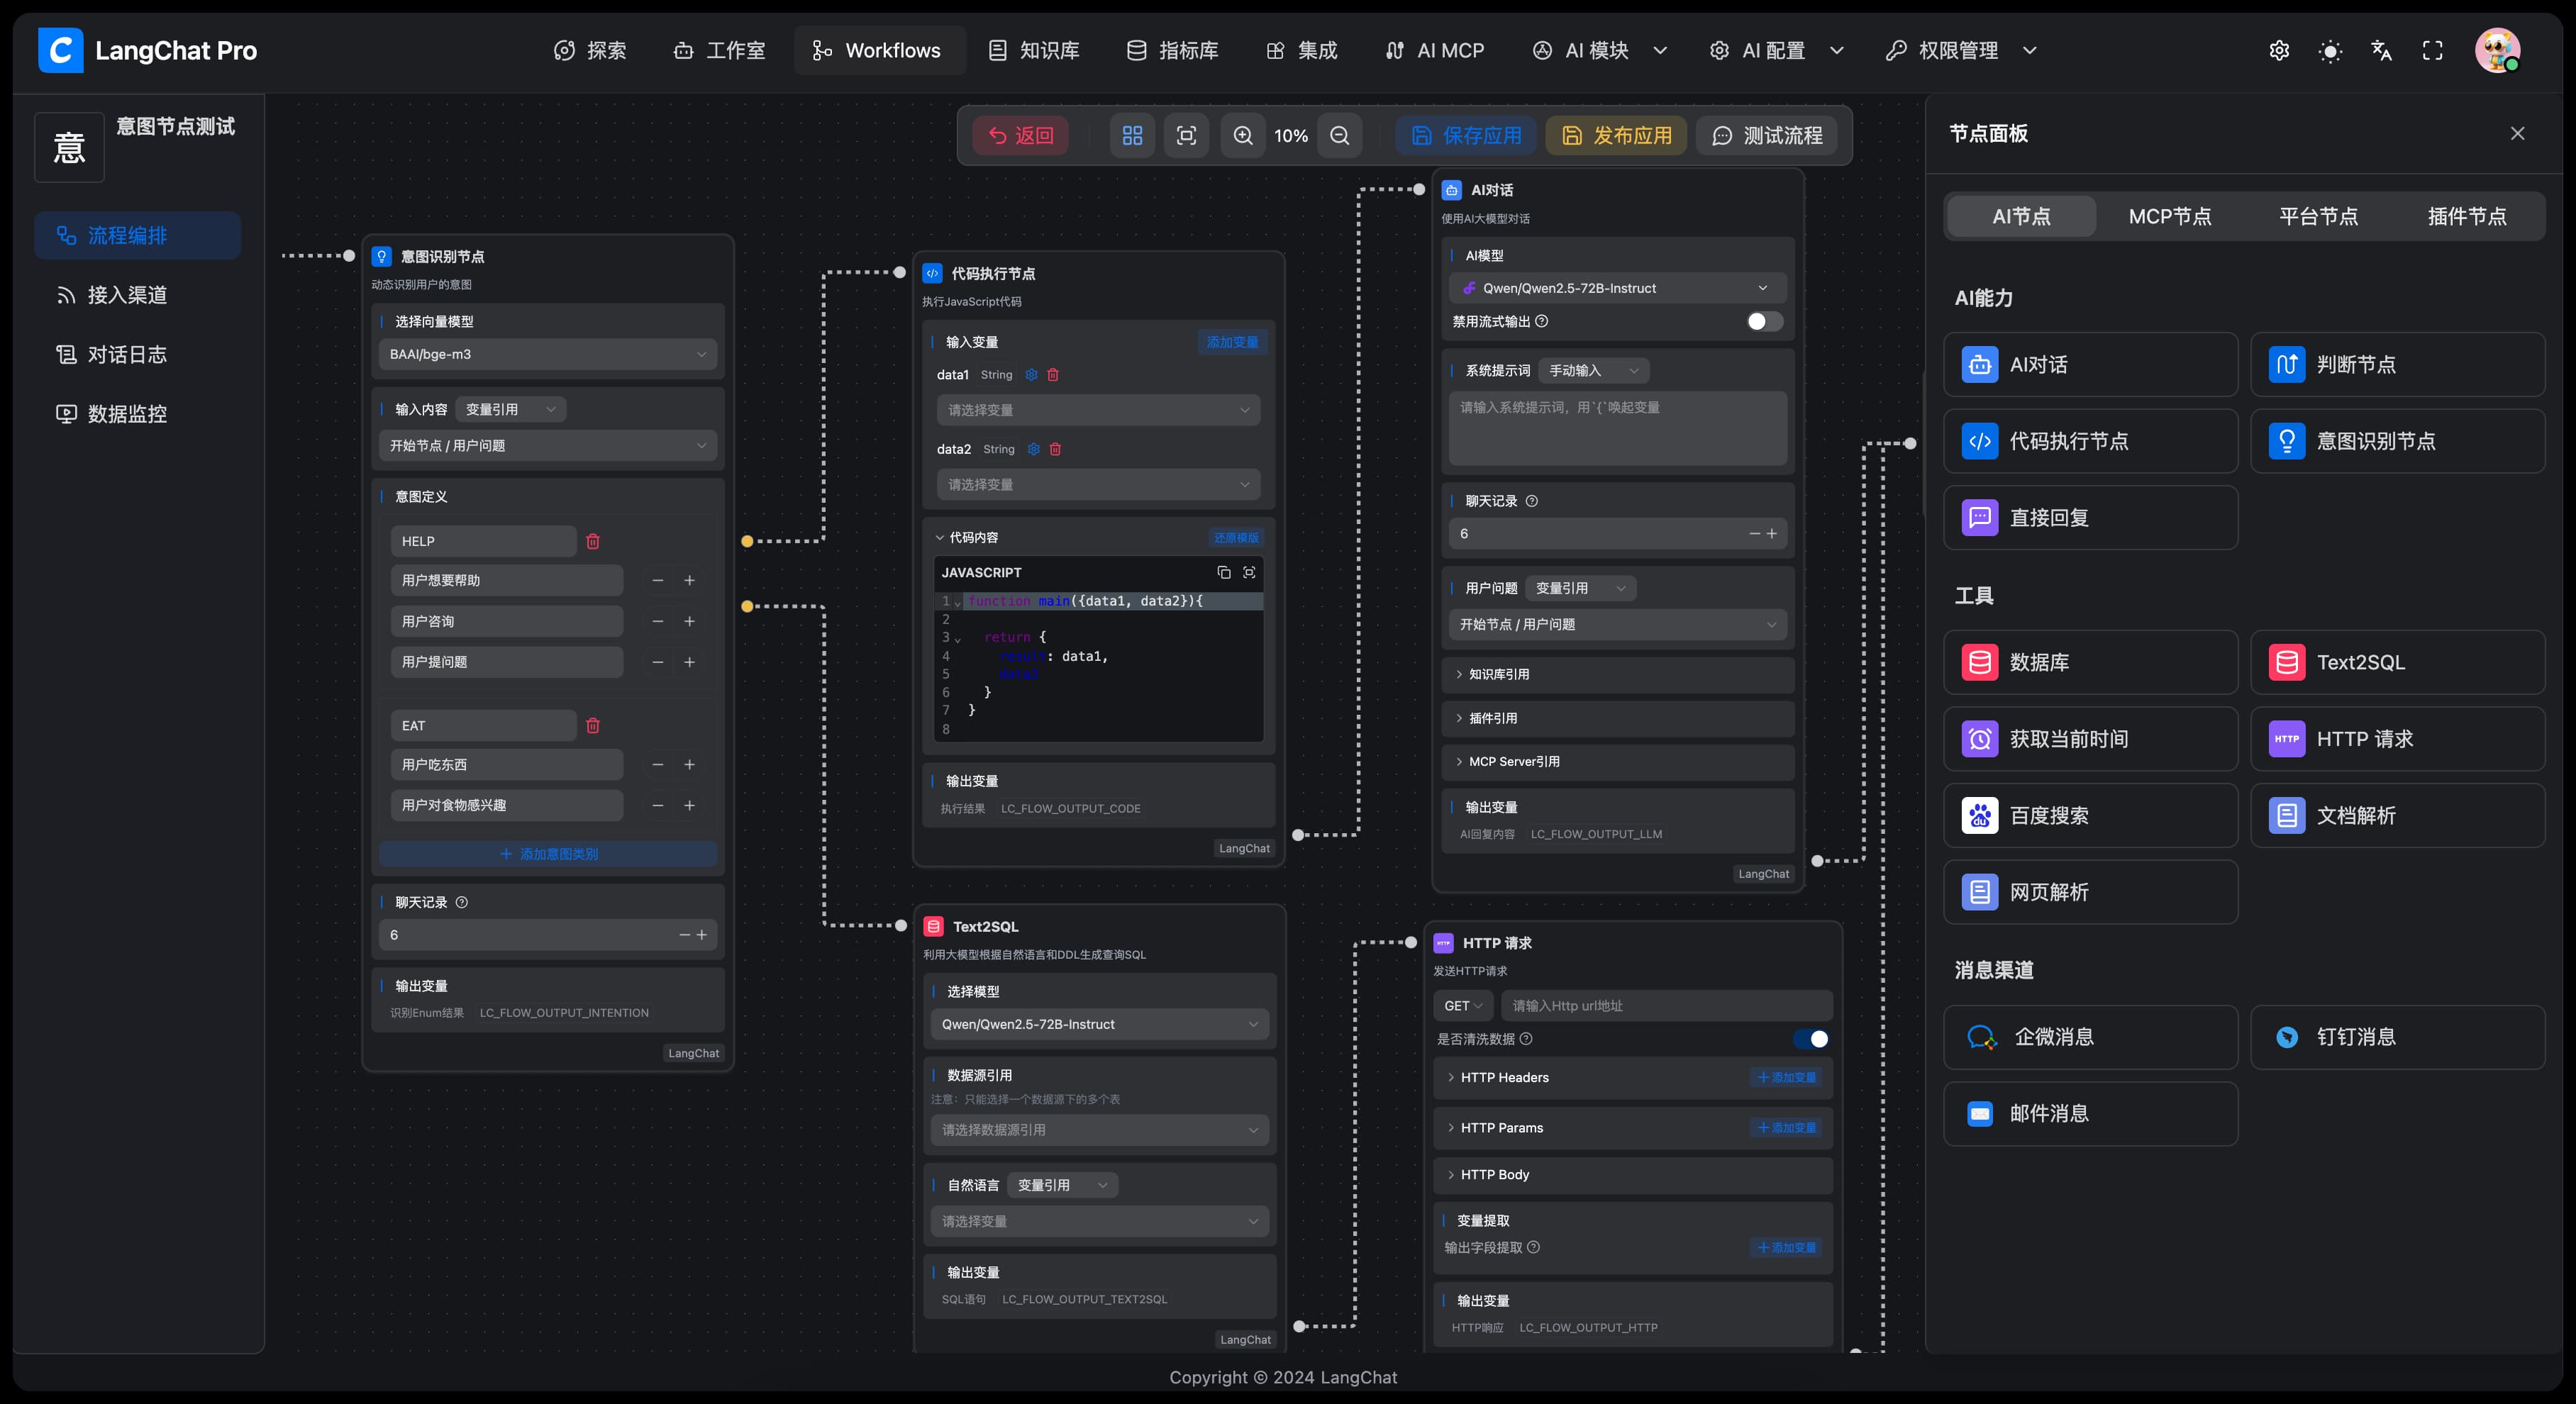Image resolution: width=2576 pixels, height=1404 pixels.
Task: Add the 判断节点 from node panel
Action: (x=2397, y=364)
